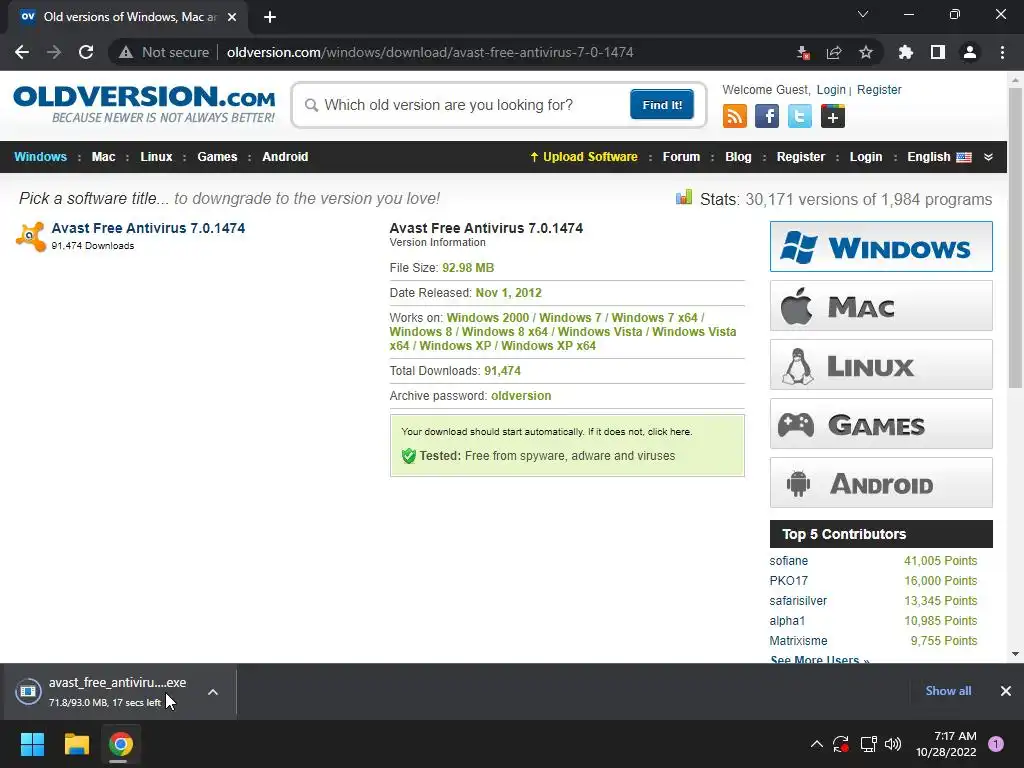Click the Chrome taskbar icon
Viewport: 1024px width, 768px height.
121,744
